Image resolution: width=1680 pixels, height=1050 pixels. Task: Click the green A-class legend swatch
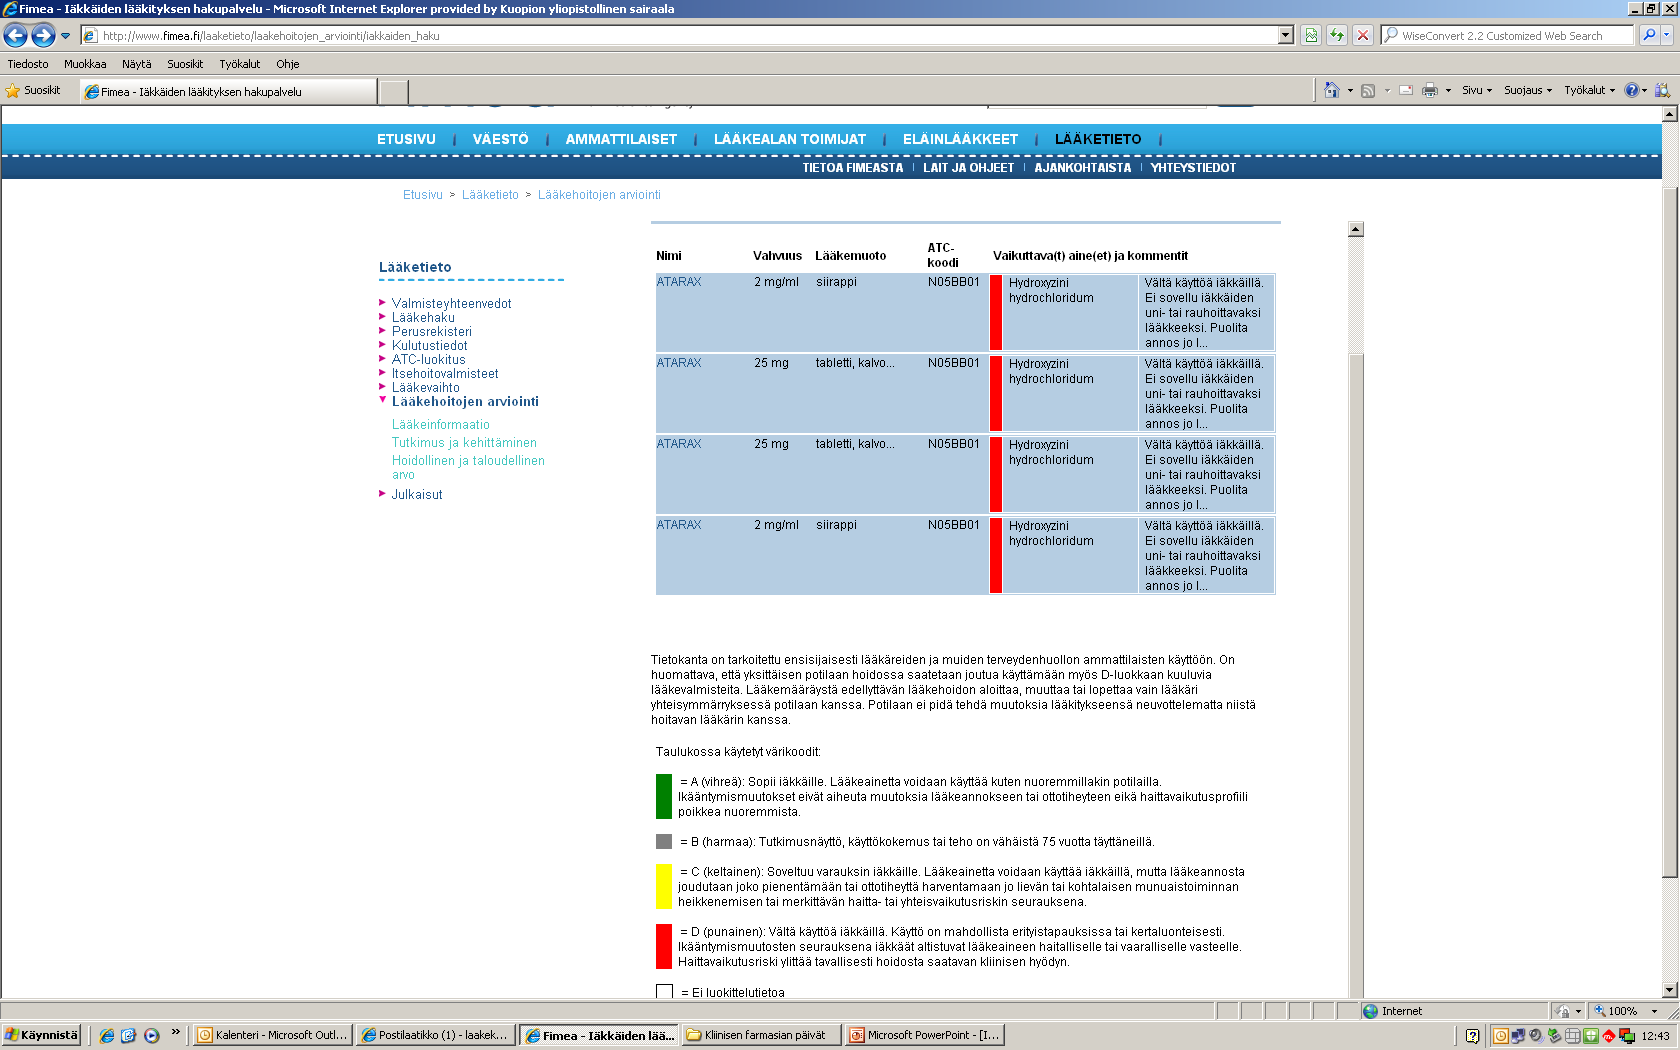coord(664,797)
